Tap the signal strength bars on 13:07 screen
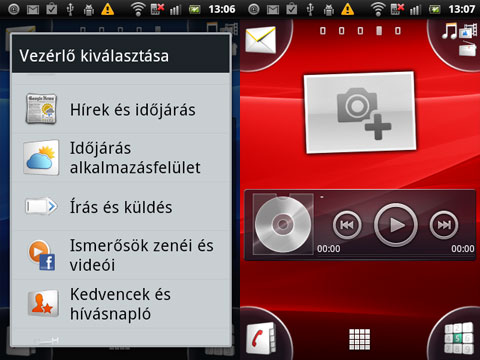480x360 pixels. point(415,10)
